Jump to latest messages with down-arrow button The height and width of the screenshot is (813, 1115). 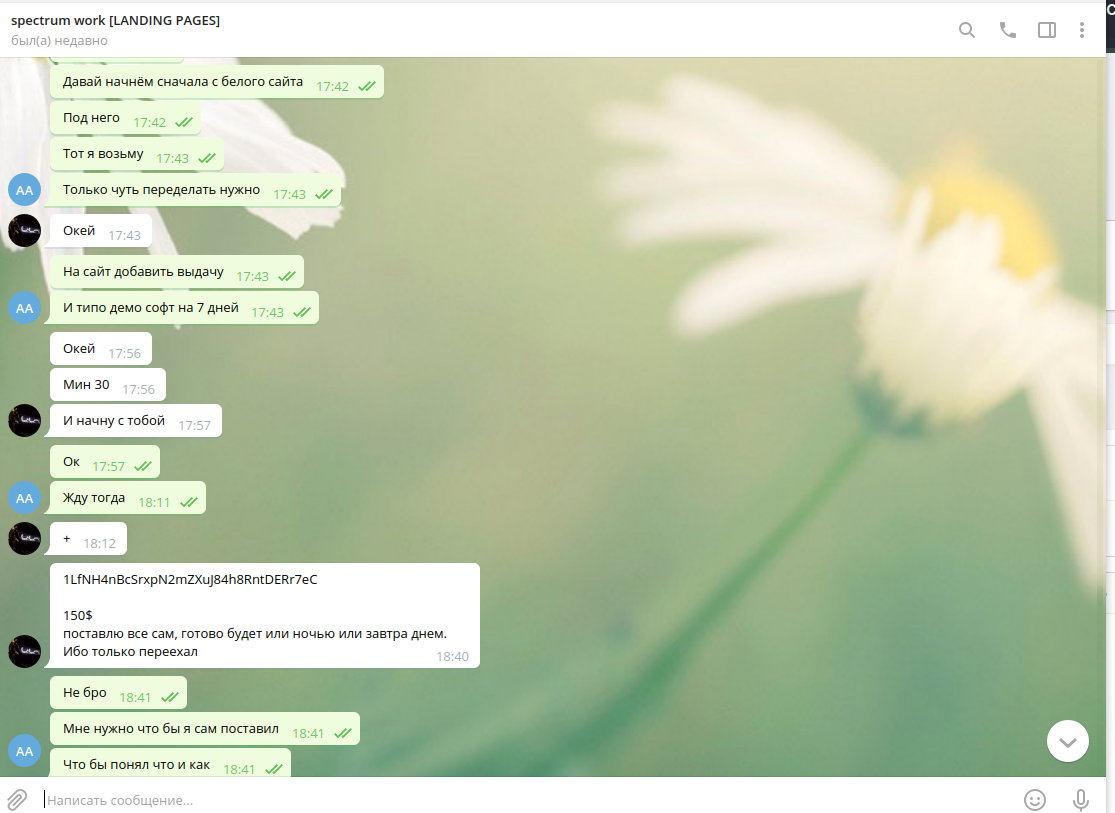click(x=1067, y=741)
